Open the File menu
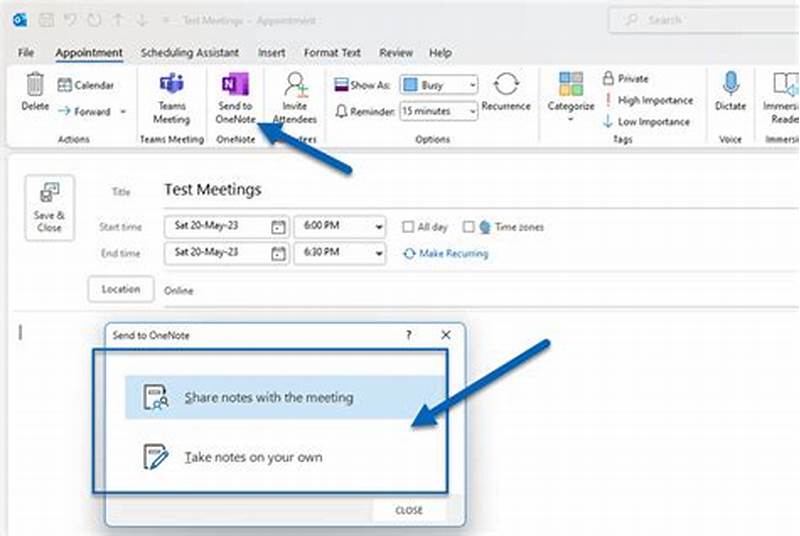This screenshot has height=536, width=800. (26, 53)
